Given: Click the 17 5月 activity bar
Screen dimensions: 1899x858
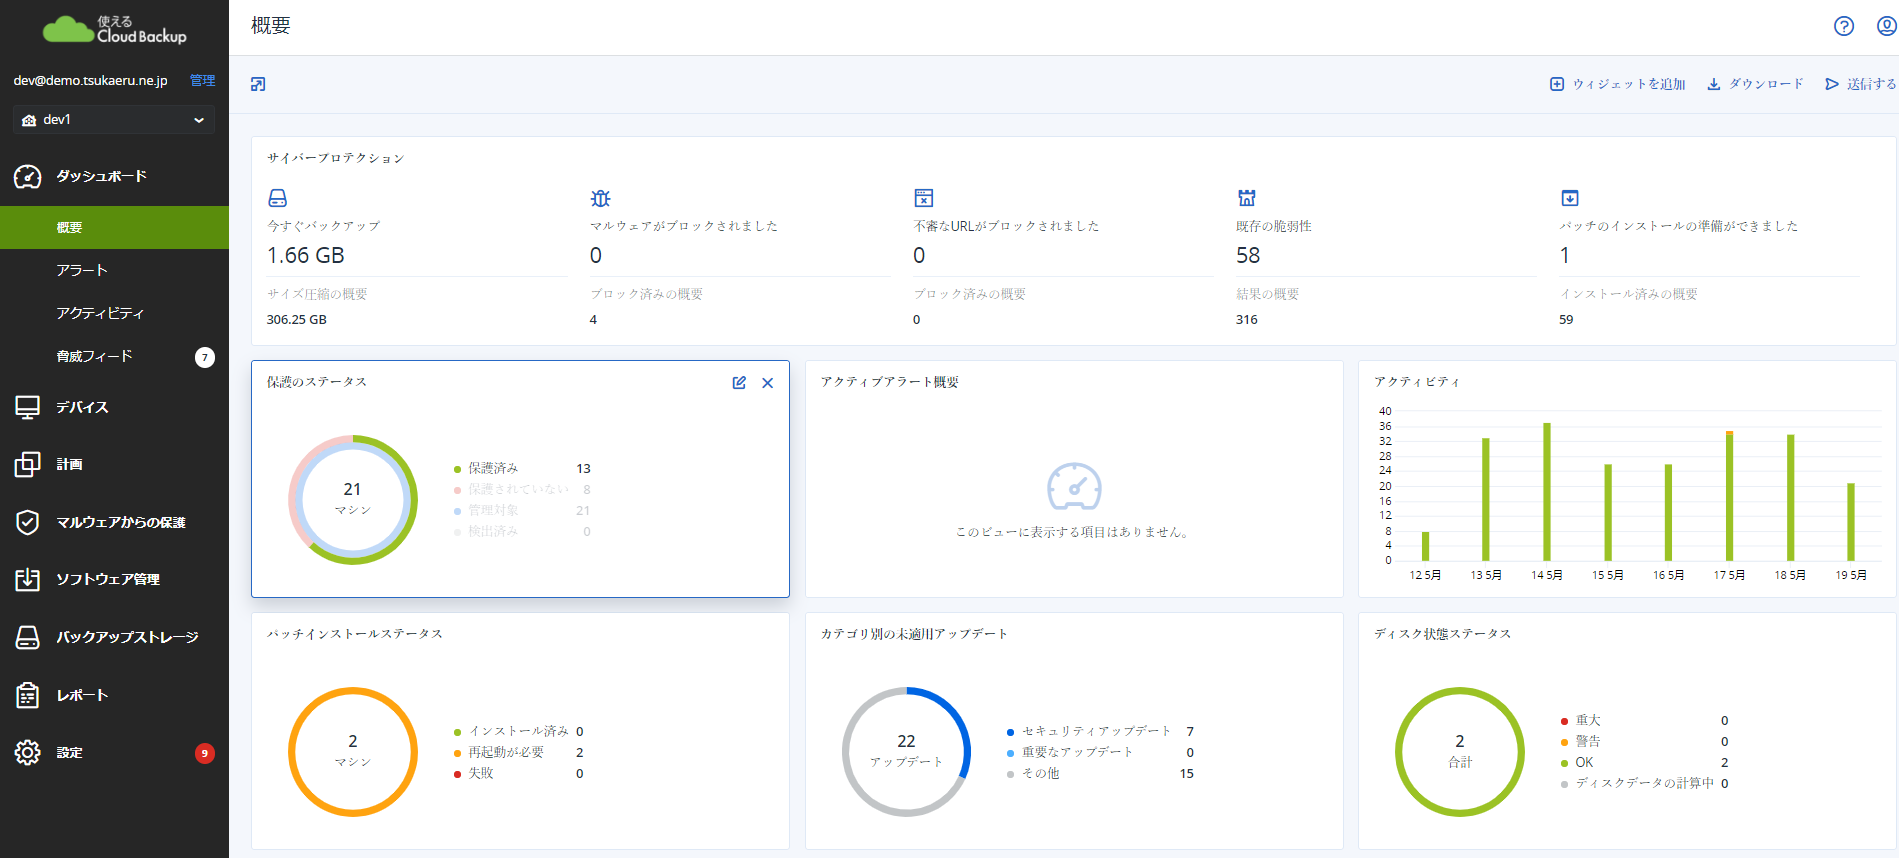Looking at the screenshot, I should click(x=1729, y=496).
